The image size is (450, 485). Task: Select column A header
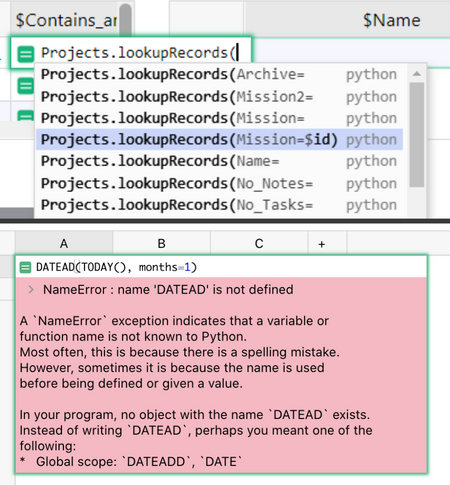(64, 244)
